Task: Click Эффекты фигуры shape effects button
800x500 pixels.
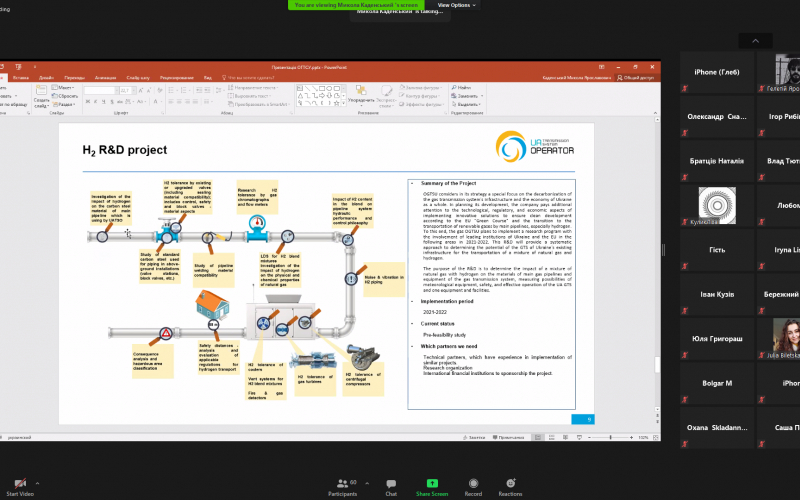Action: click(x=421, y=104)
